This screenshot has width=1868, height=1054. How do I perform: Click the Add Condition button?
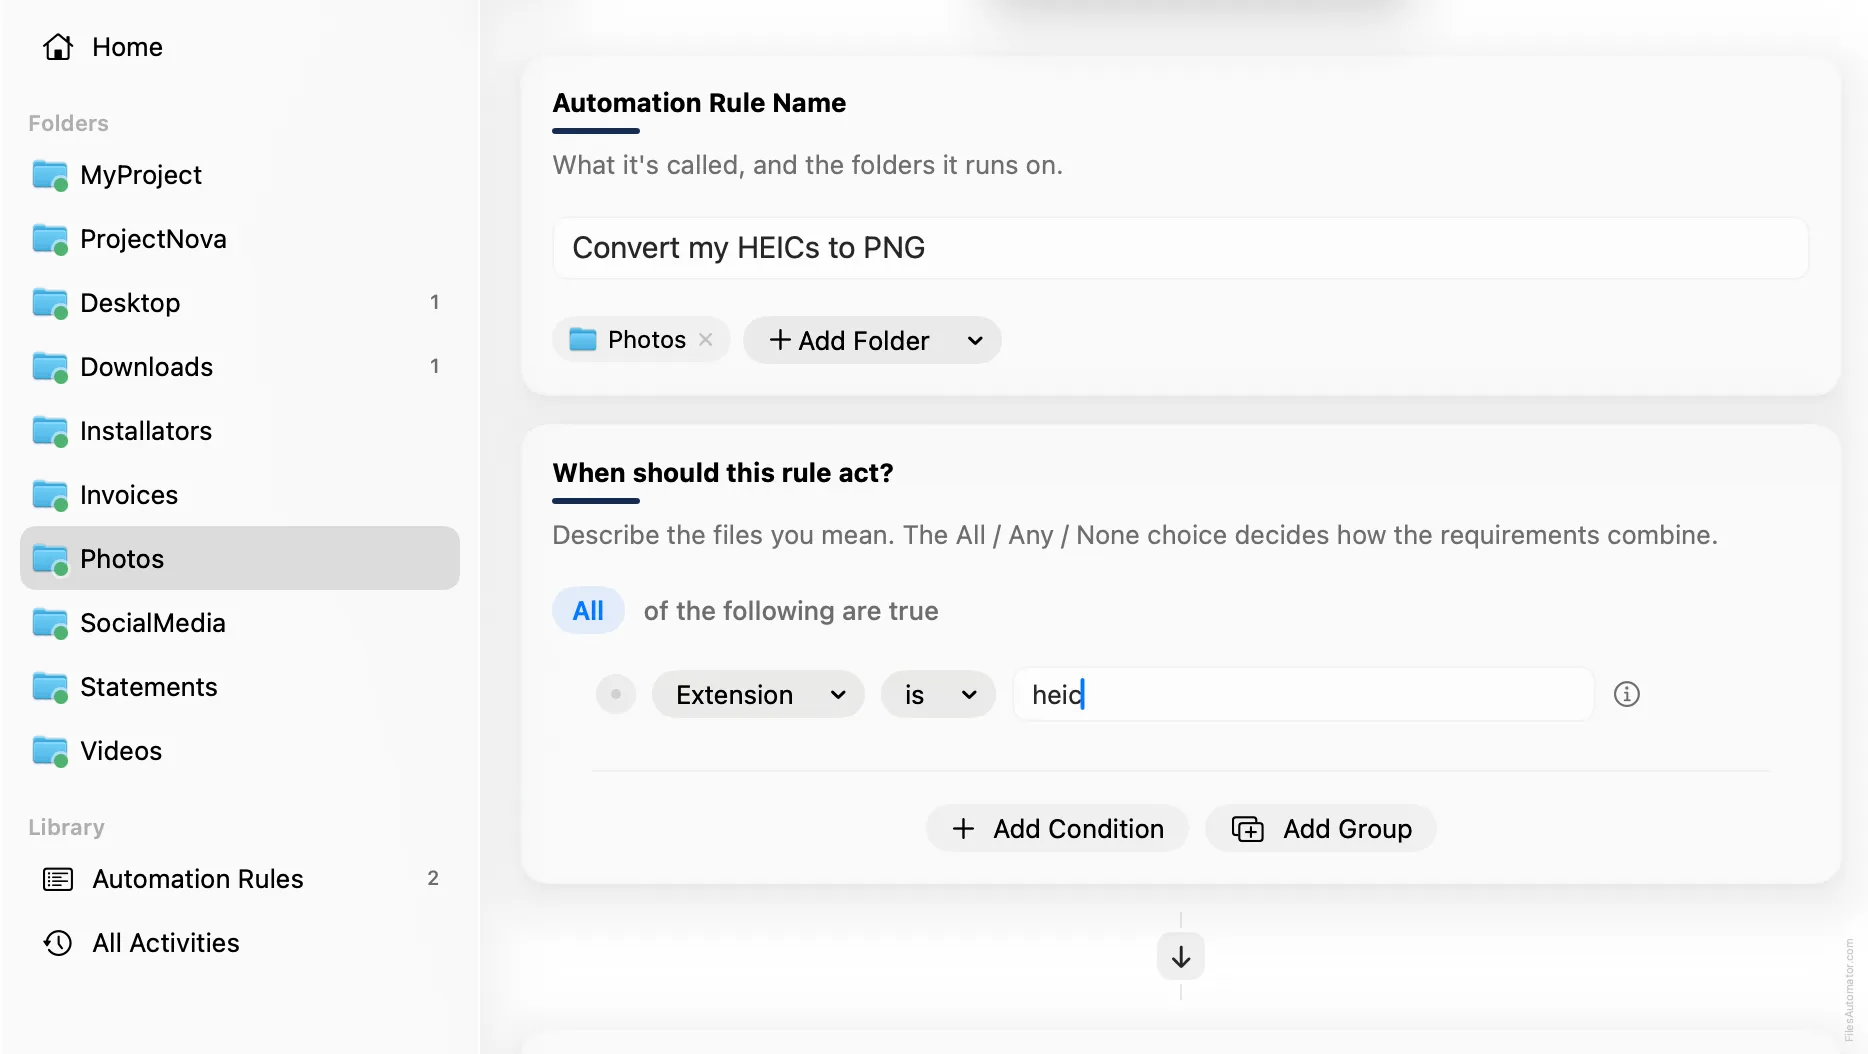[x=1057, y=829]
